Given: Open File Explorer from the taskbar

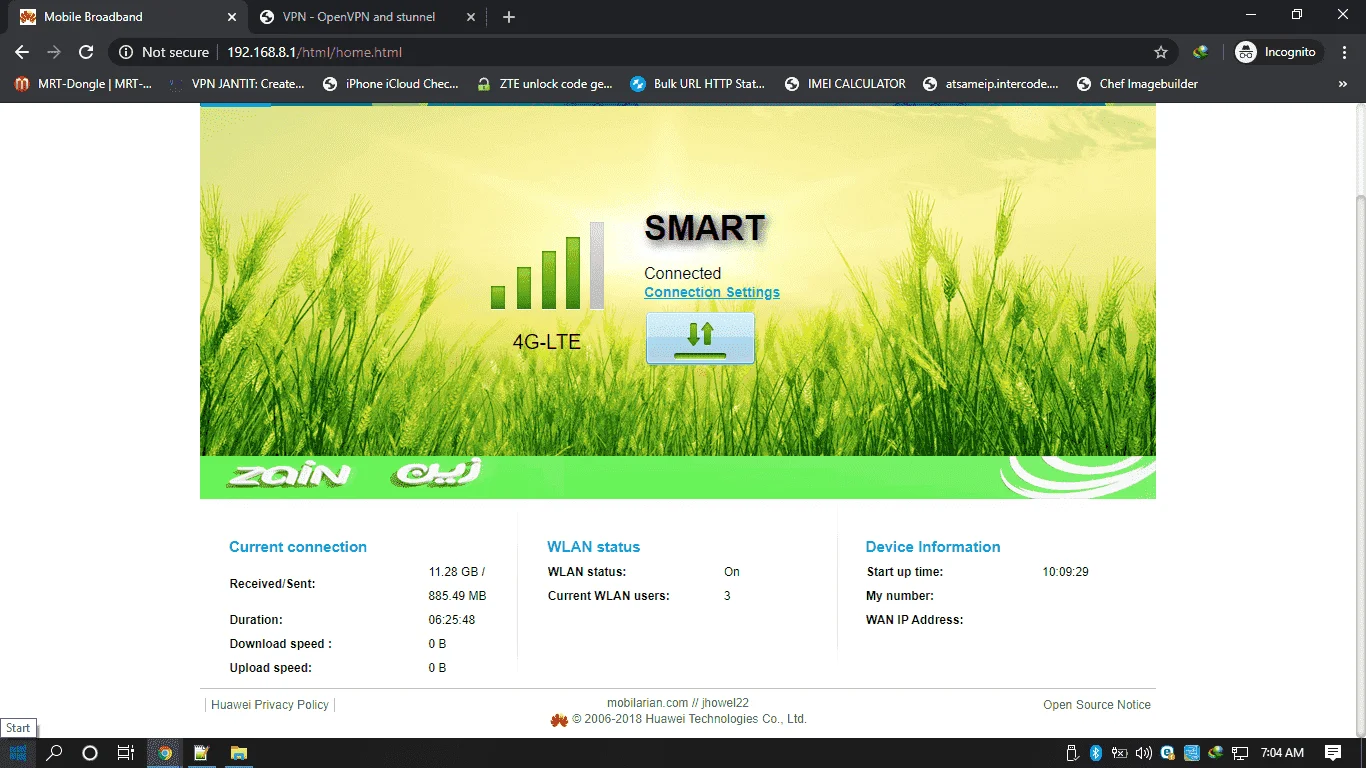Looking at the screenshot, I should click(238, 753).
